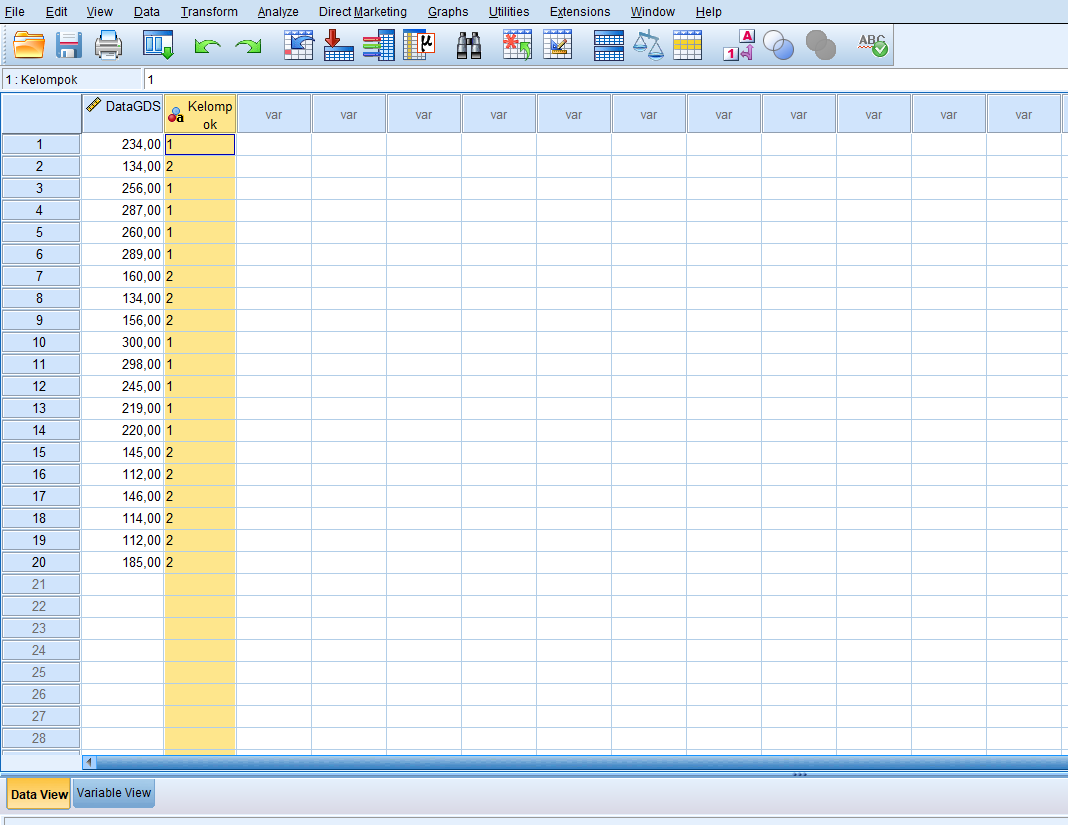Insert cases icon
1068x825 pixels.
(x=518, y=46)
